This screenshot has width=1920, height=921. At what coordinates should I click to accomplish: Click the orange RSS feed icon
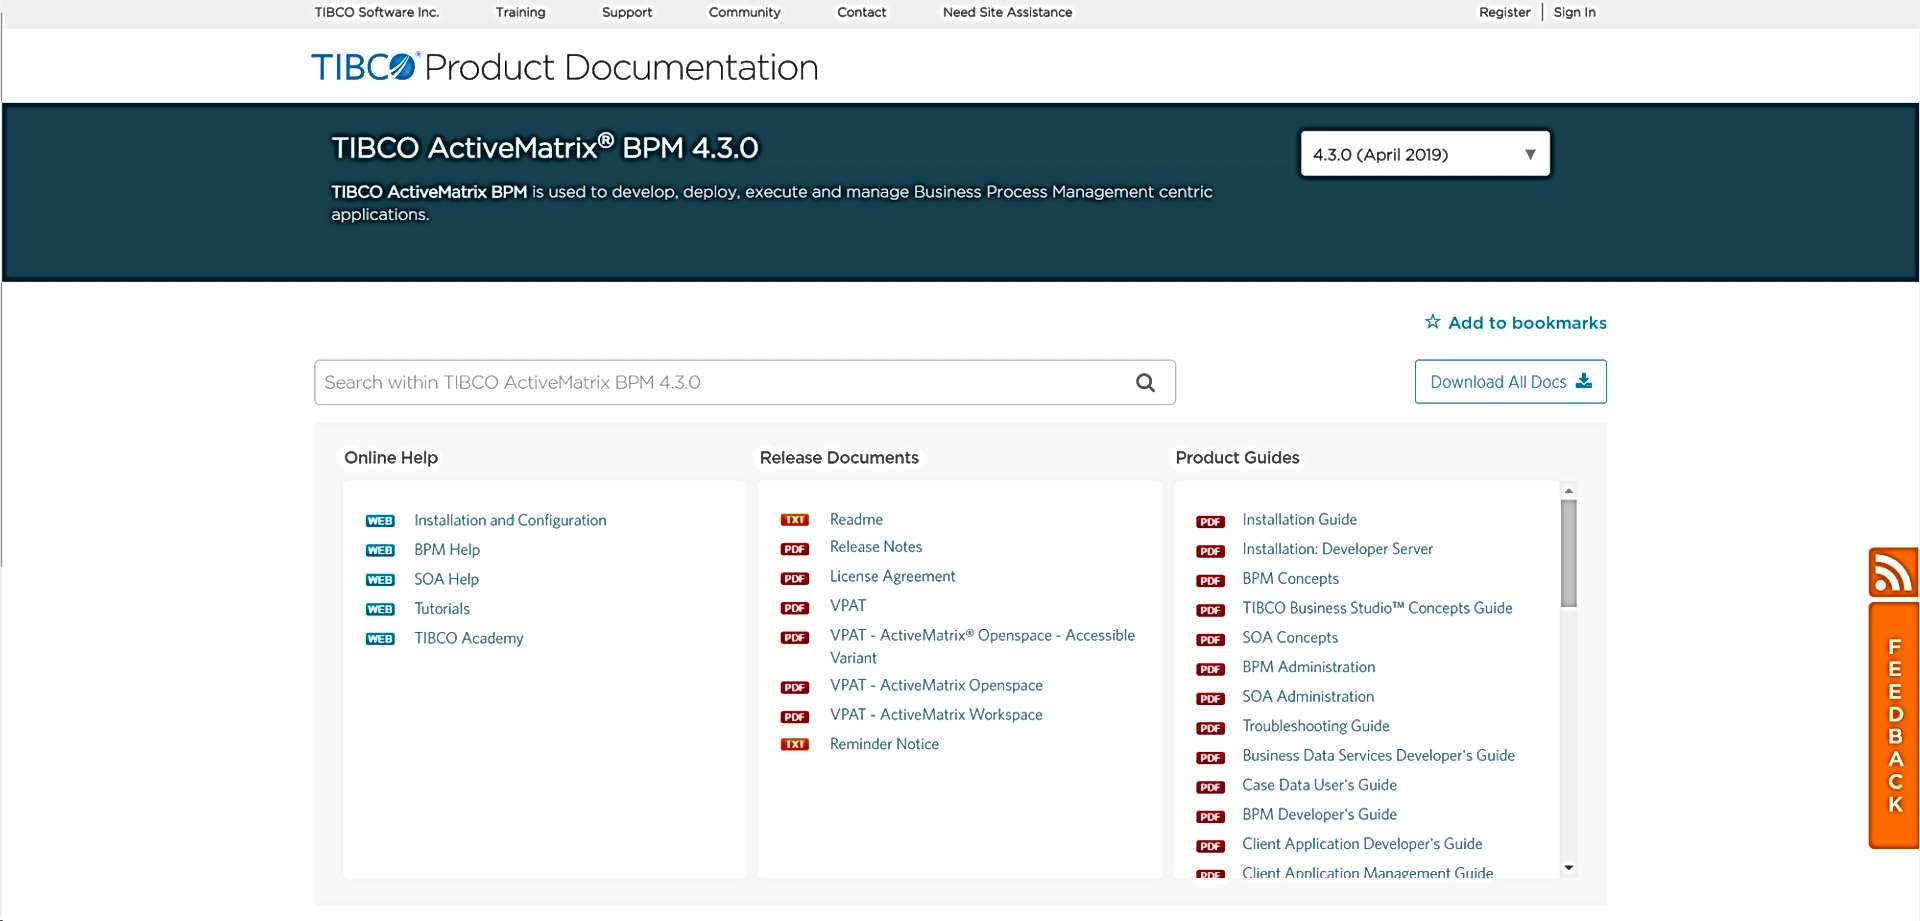1894,573
